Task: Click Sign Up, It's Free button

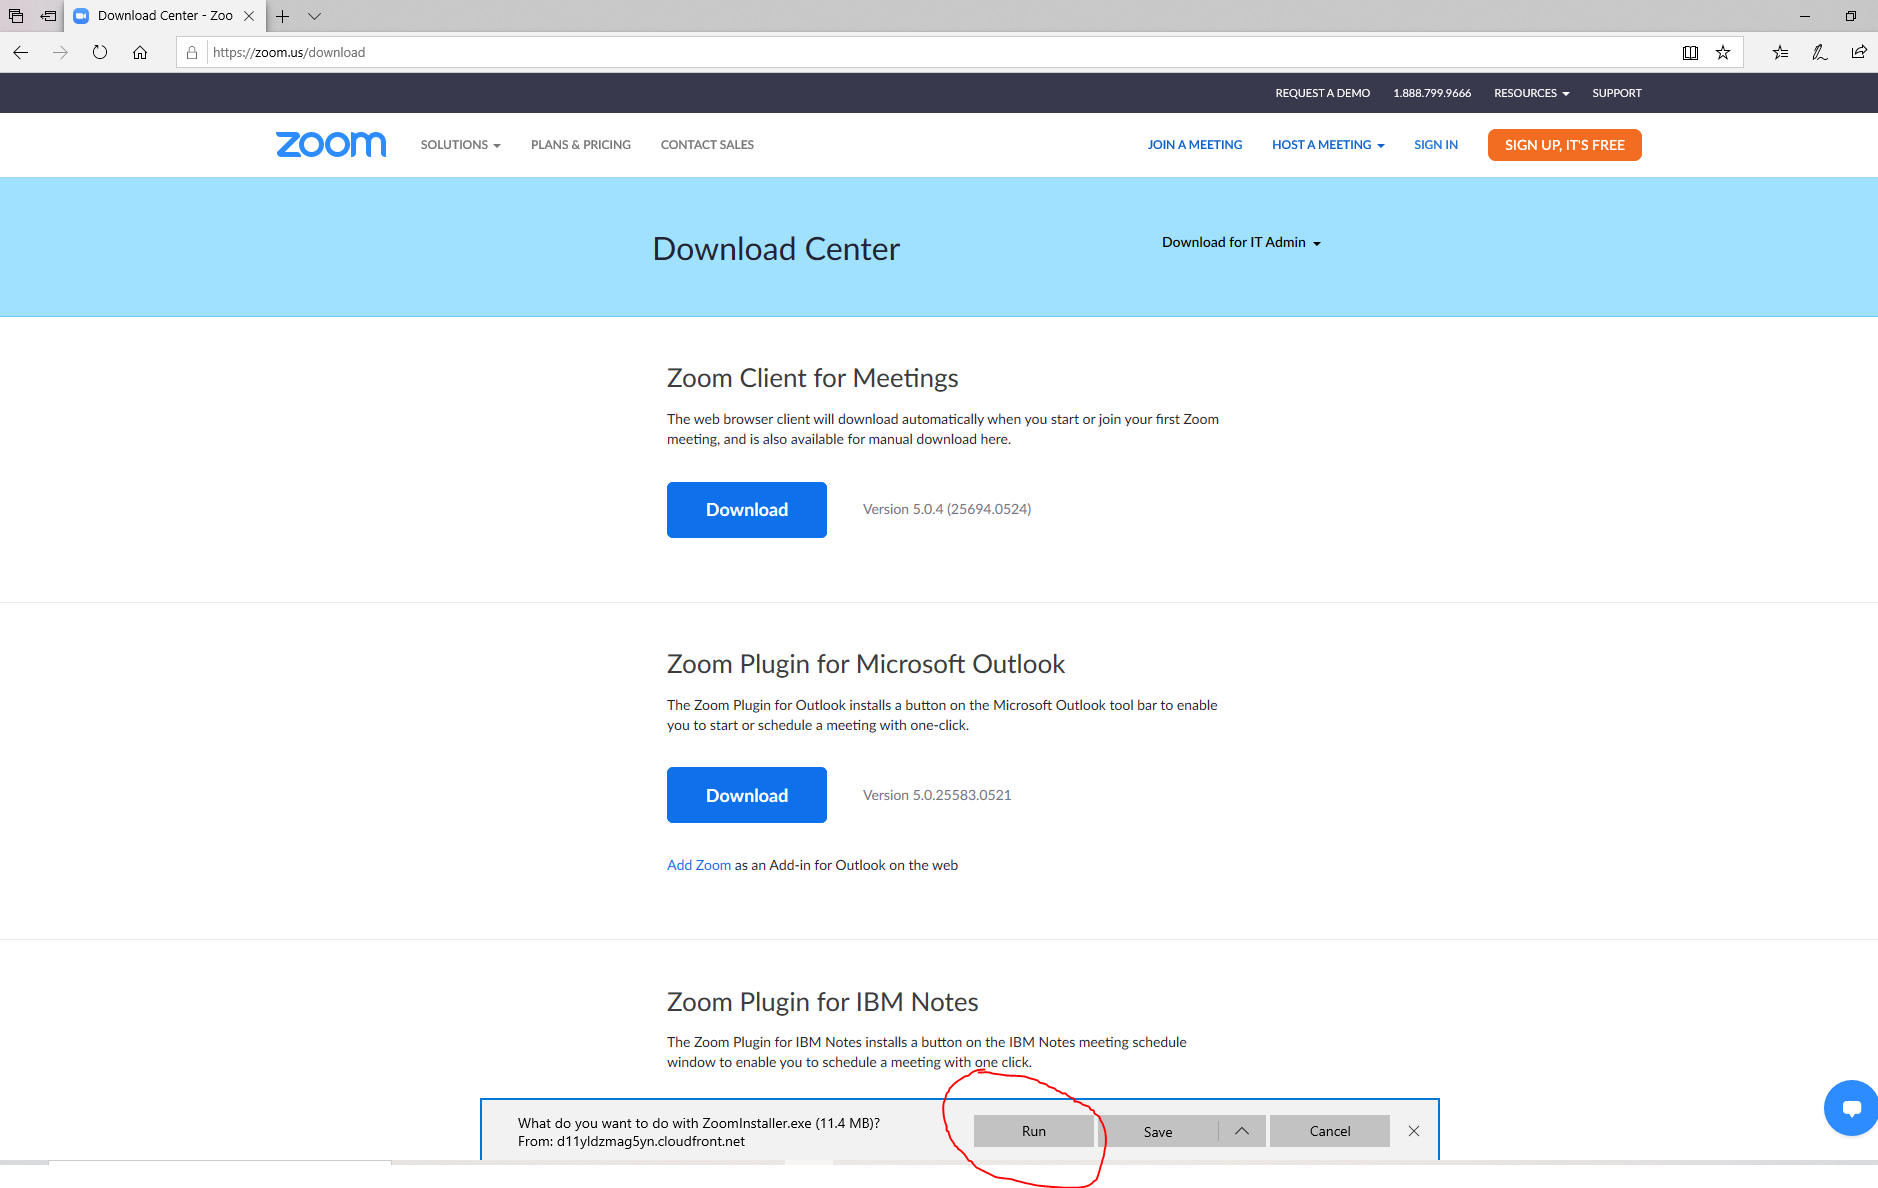Action: [x=1564, y=145]
